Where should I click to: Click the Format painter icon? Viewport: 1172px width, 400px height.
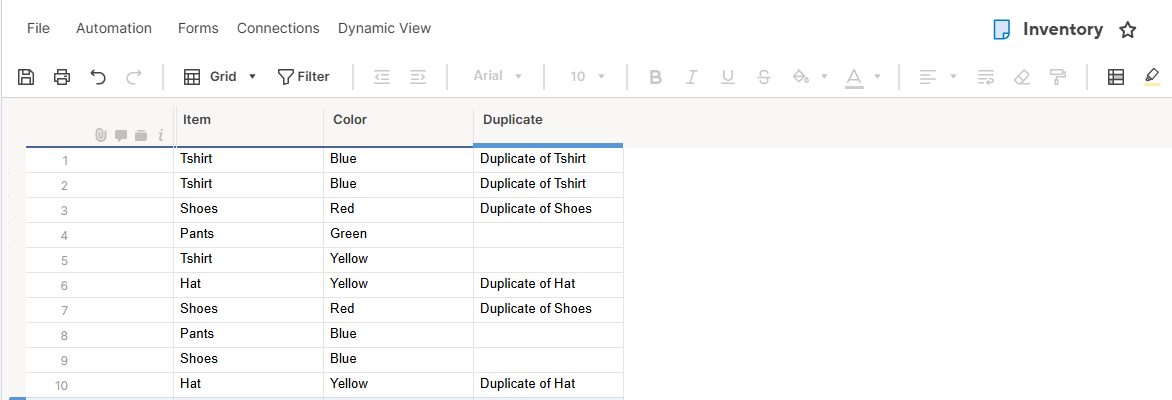(x=1058, y=76)
